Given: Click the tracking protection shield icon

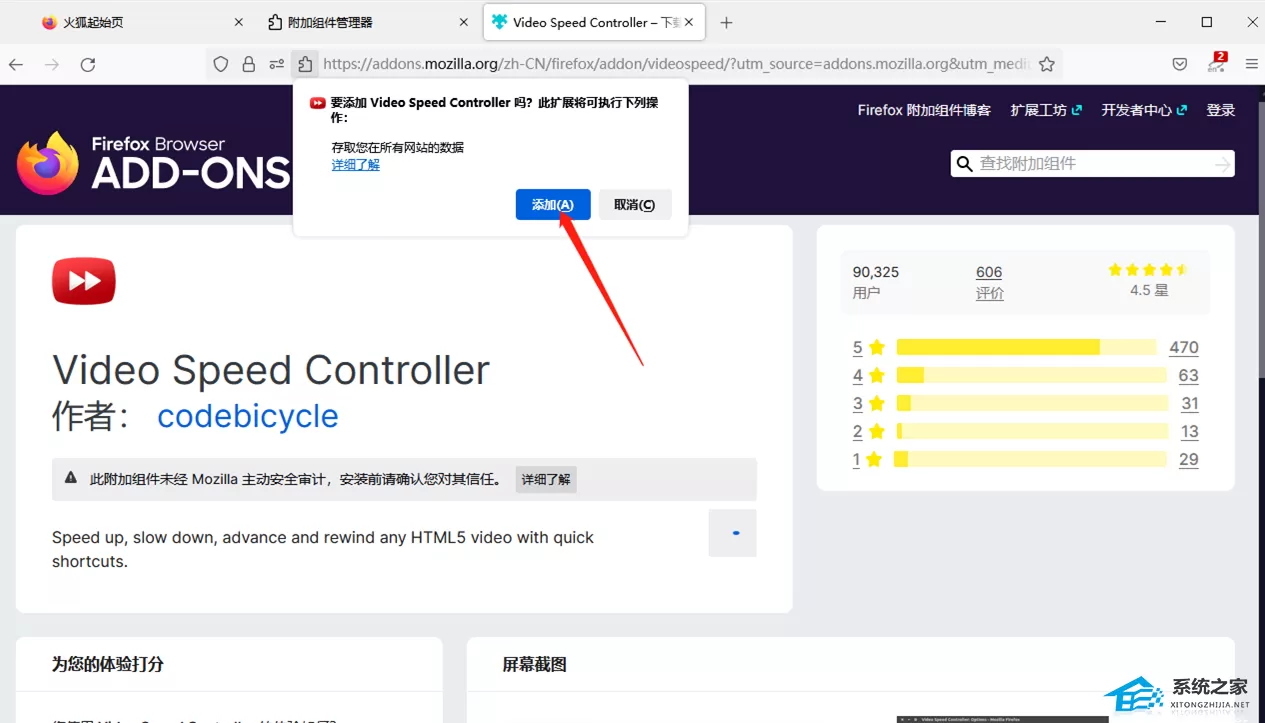Looking at the screenshot, I should click(x=221, y=64).
